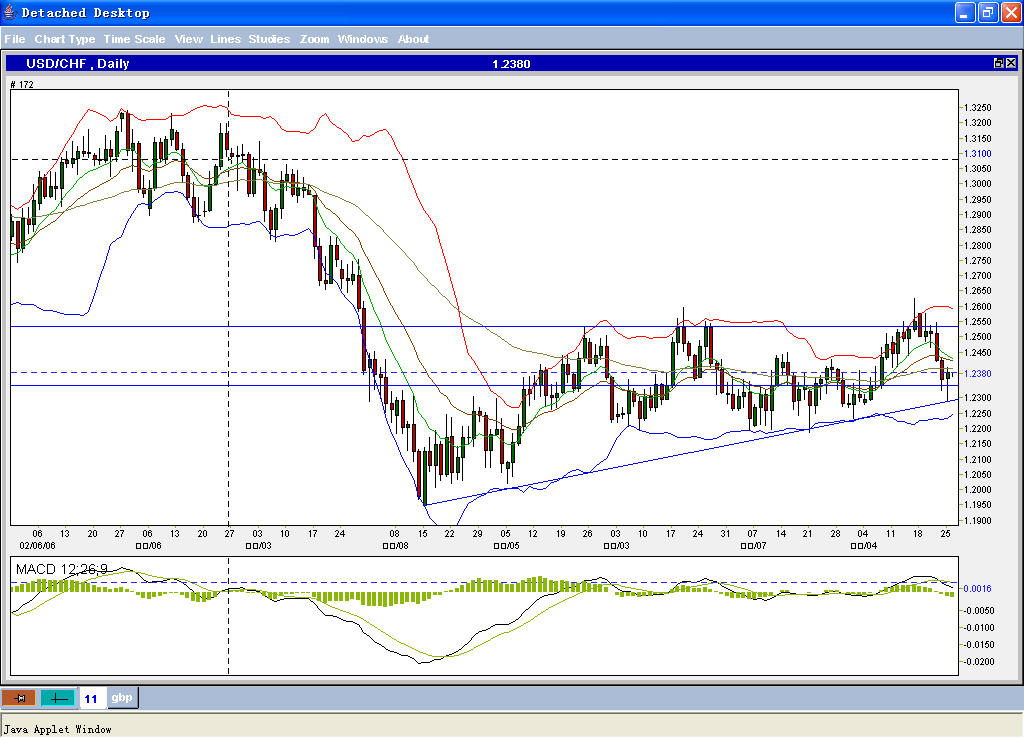Screen dimensions: 1024x738
Task: Click the -0.0200 MACD axis label
Action: click(979, 662)
